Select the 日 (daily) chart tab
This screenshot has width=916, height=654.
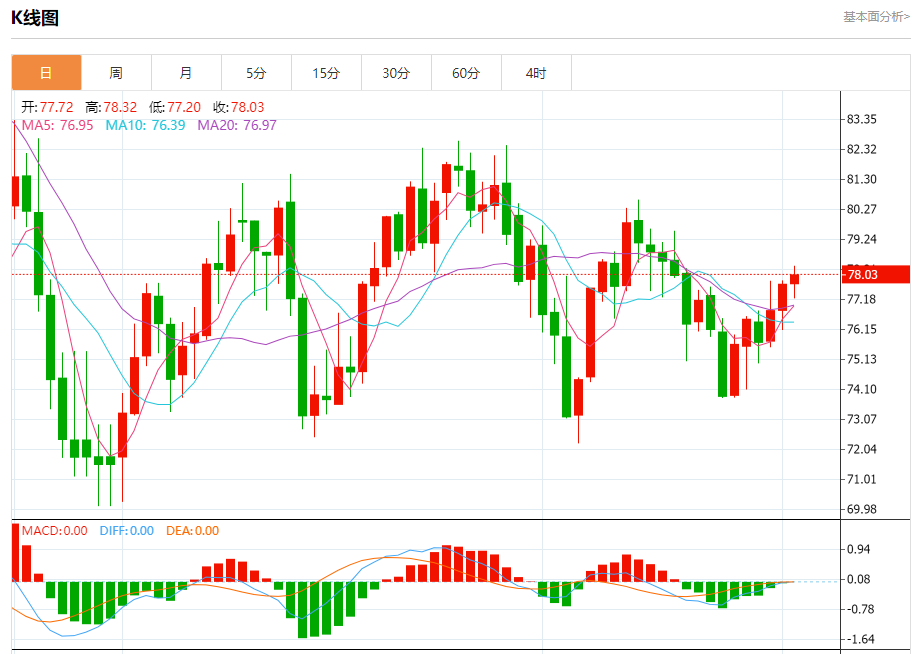(x=46, y=73)
